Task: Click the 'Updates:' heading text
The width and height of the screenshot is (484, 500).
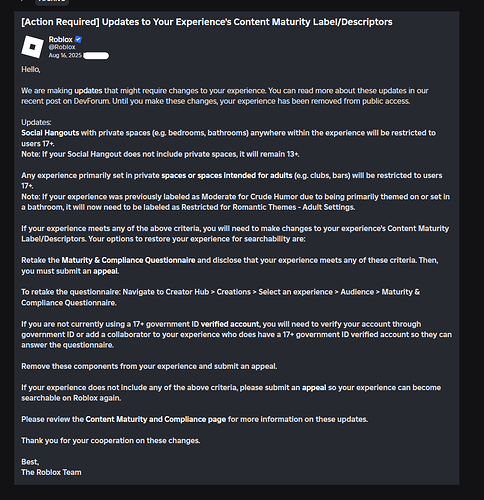Action: coord(36,122)
